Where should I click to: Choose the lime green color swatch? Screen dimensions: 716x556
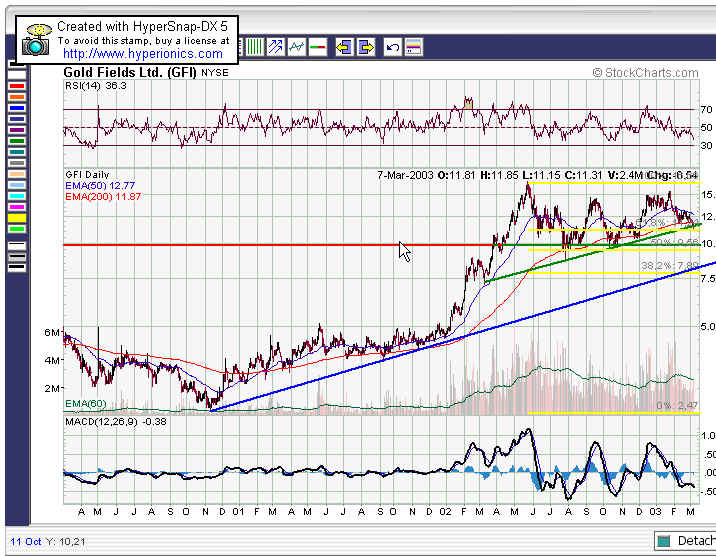pyautogui.click(x=17, y=229)
